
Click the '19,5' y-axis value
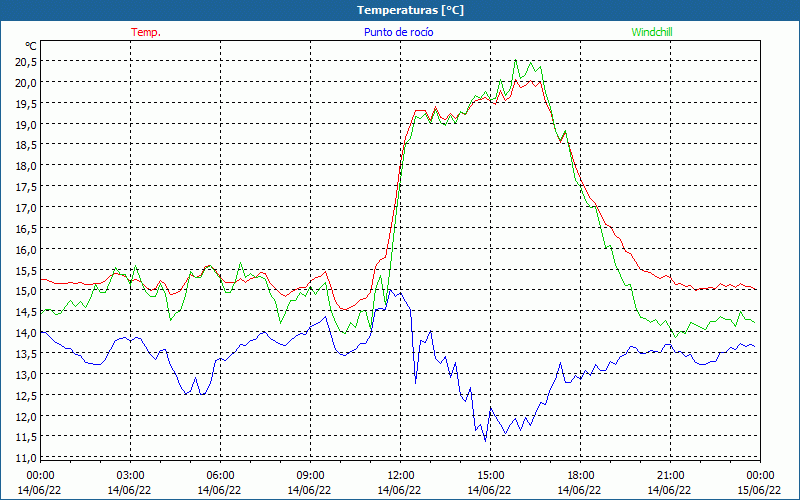[27, 103]
